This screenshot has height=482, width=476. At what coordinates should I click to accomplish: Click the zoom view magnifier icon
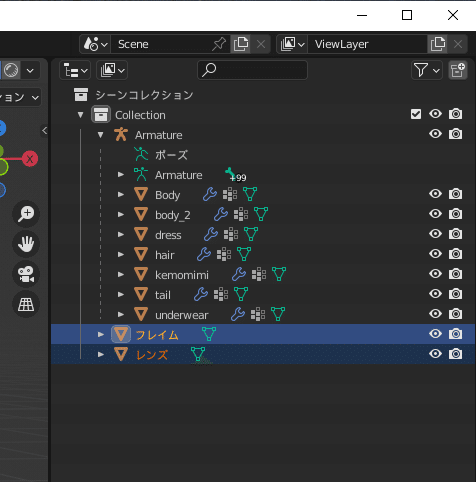pos(26,214)
